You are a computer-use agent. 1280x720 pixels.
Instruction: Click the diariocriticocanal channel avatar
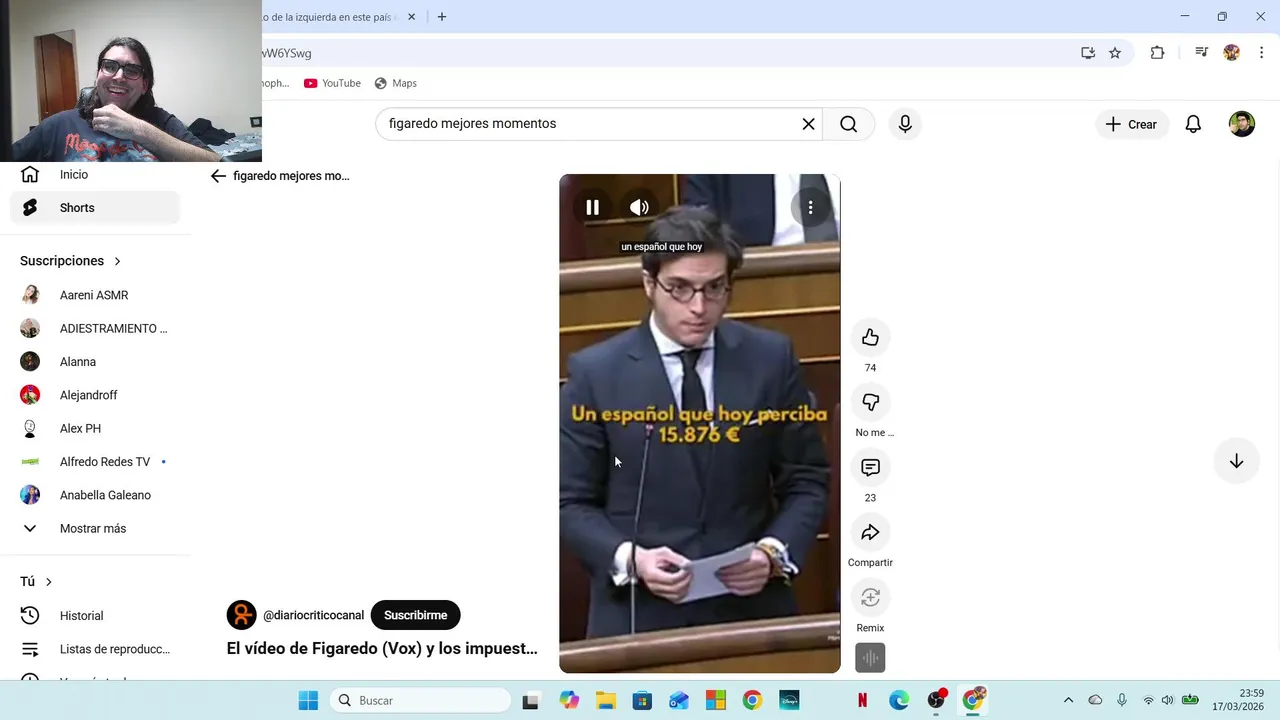coord(242,615)
